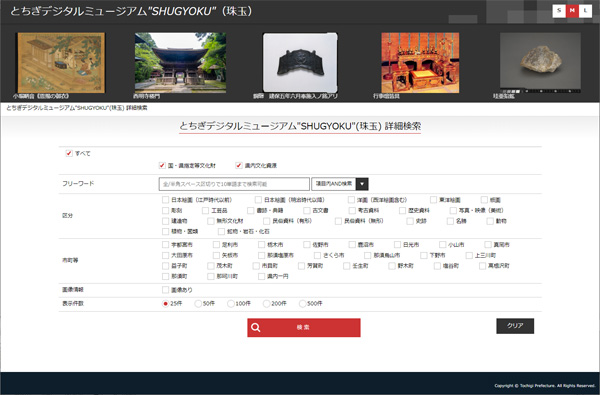The width and height of the screenshot is (600, 395).
Task: Check 宇都宮市 city
Action: (x=165, y=245)
